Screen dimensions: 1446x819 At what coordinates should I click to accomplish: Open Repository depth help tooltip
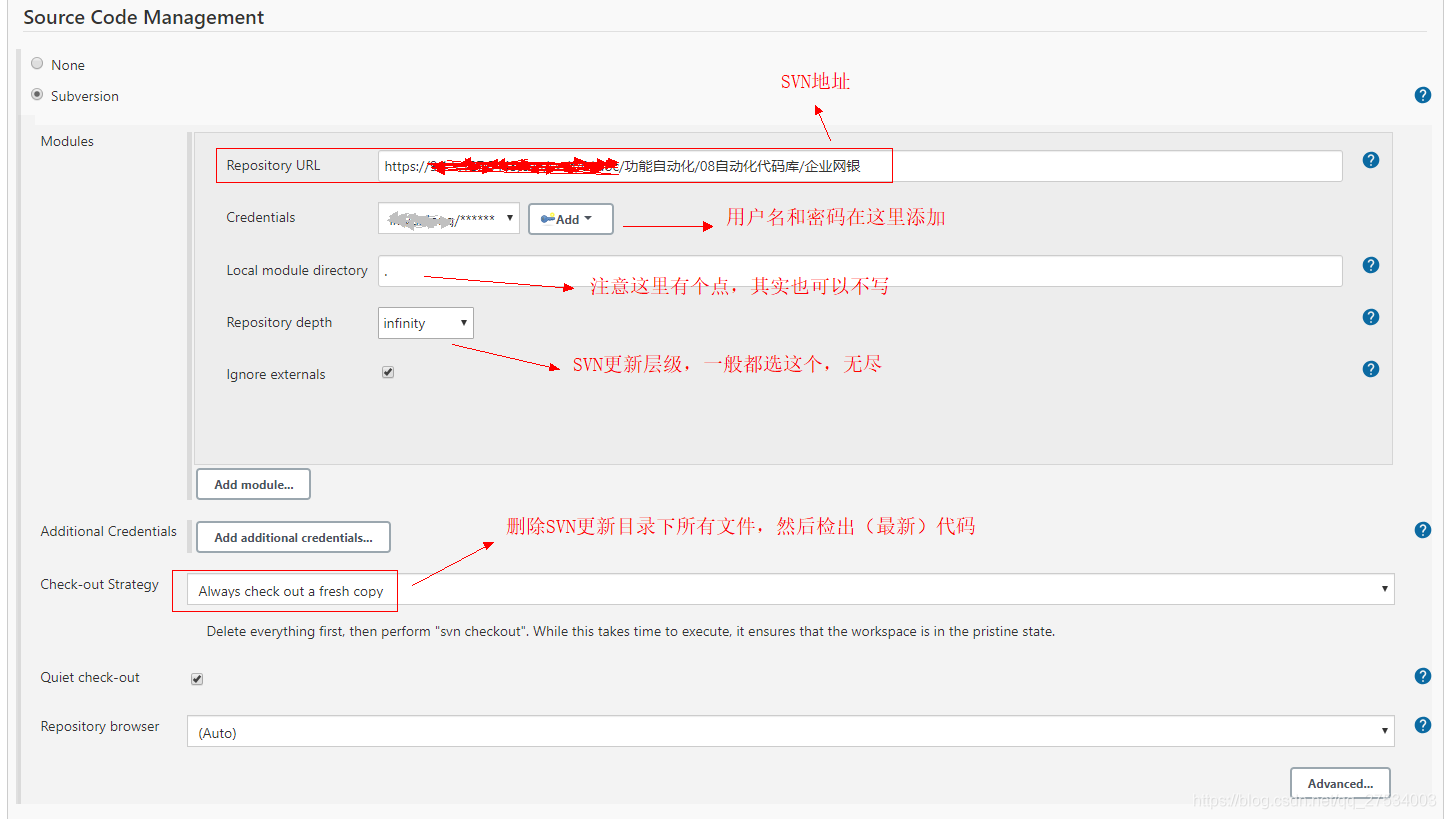[1370, 317]
